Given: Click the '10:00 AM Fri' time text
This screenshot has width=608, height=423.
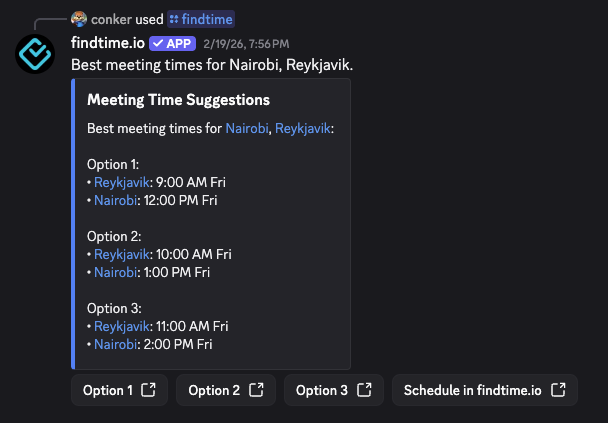Looking at the screenshot, I should [193, 254].
